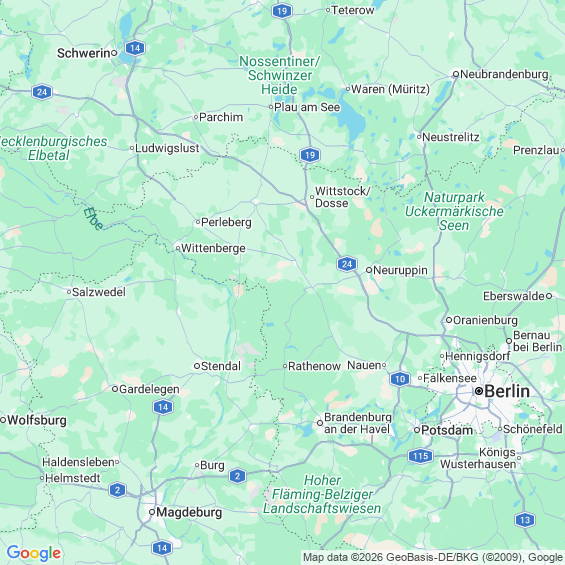Click the A115 highway shield near Potsdam
The height and width of the screenshot is (565, 565).
point(421,456)
